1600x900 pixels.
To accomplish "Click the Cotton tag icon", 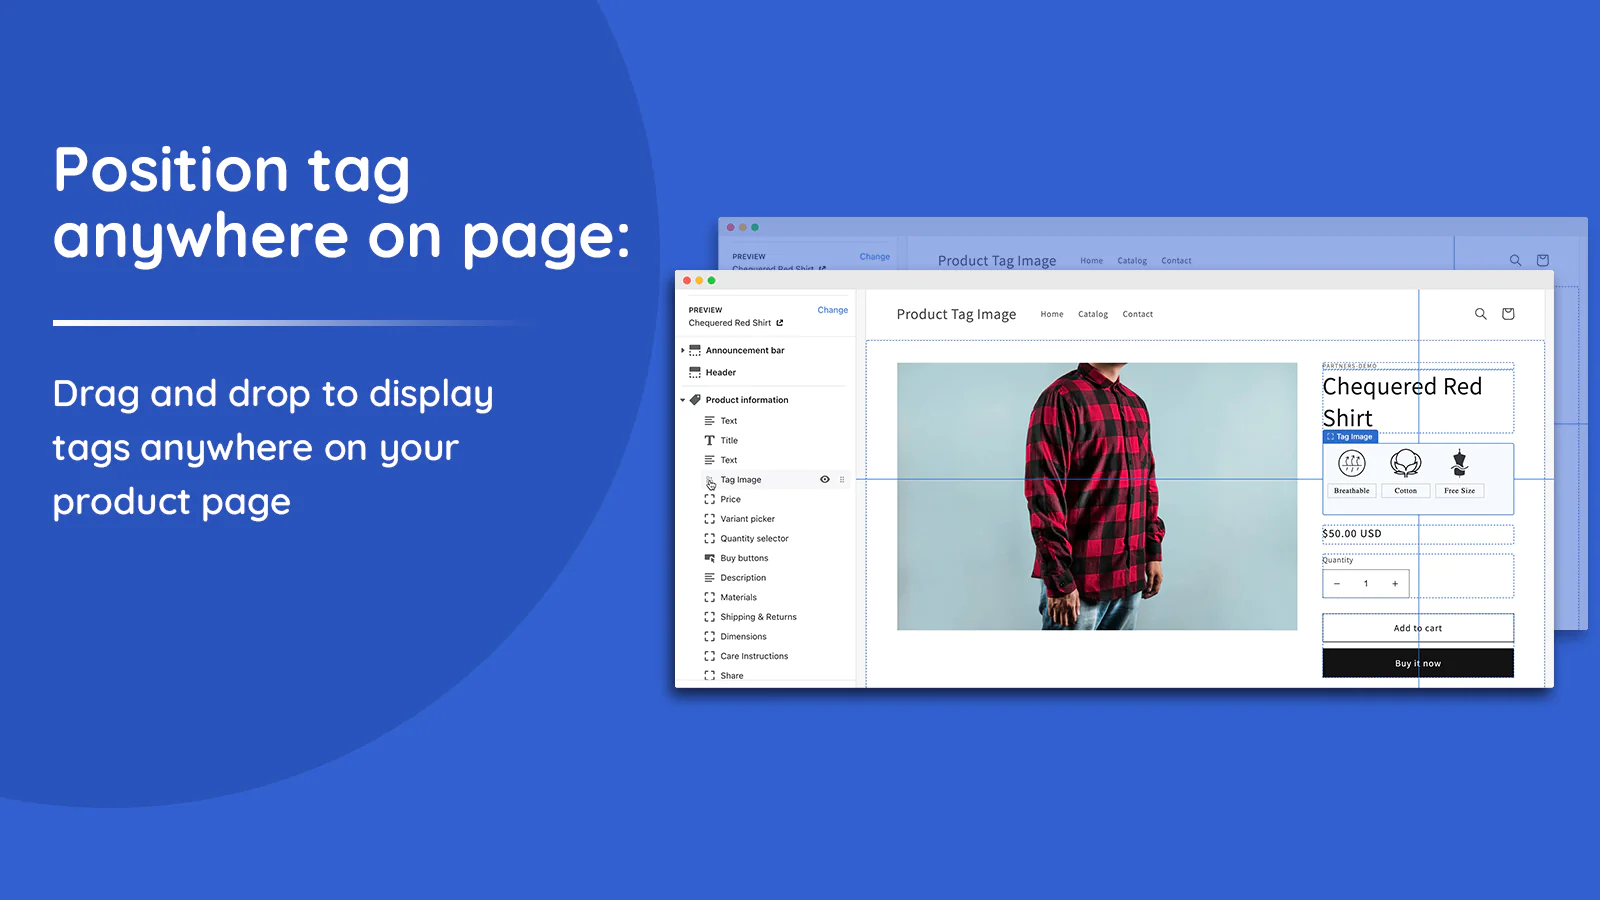I will click(1406, 463).
